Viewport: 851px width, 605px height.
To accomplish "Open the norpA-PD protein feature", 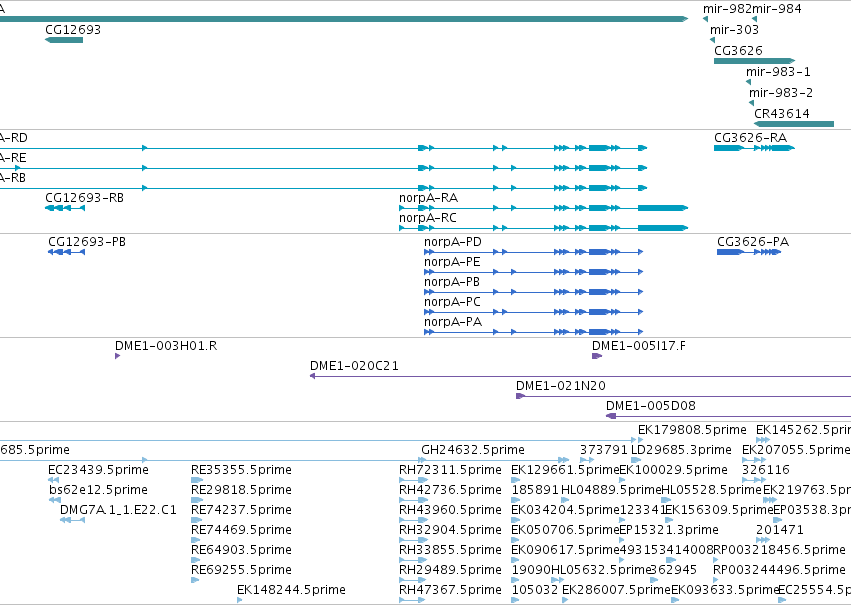I will pos(534,252).
